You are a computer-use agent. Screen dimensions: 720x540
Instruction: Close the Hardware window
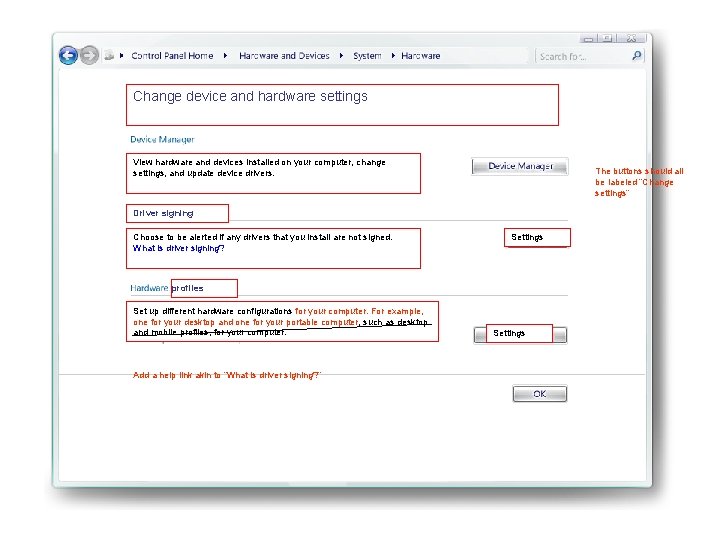[x=632, y=39]
